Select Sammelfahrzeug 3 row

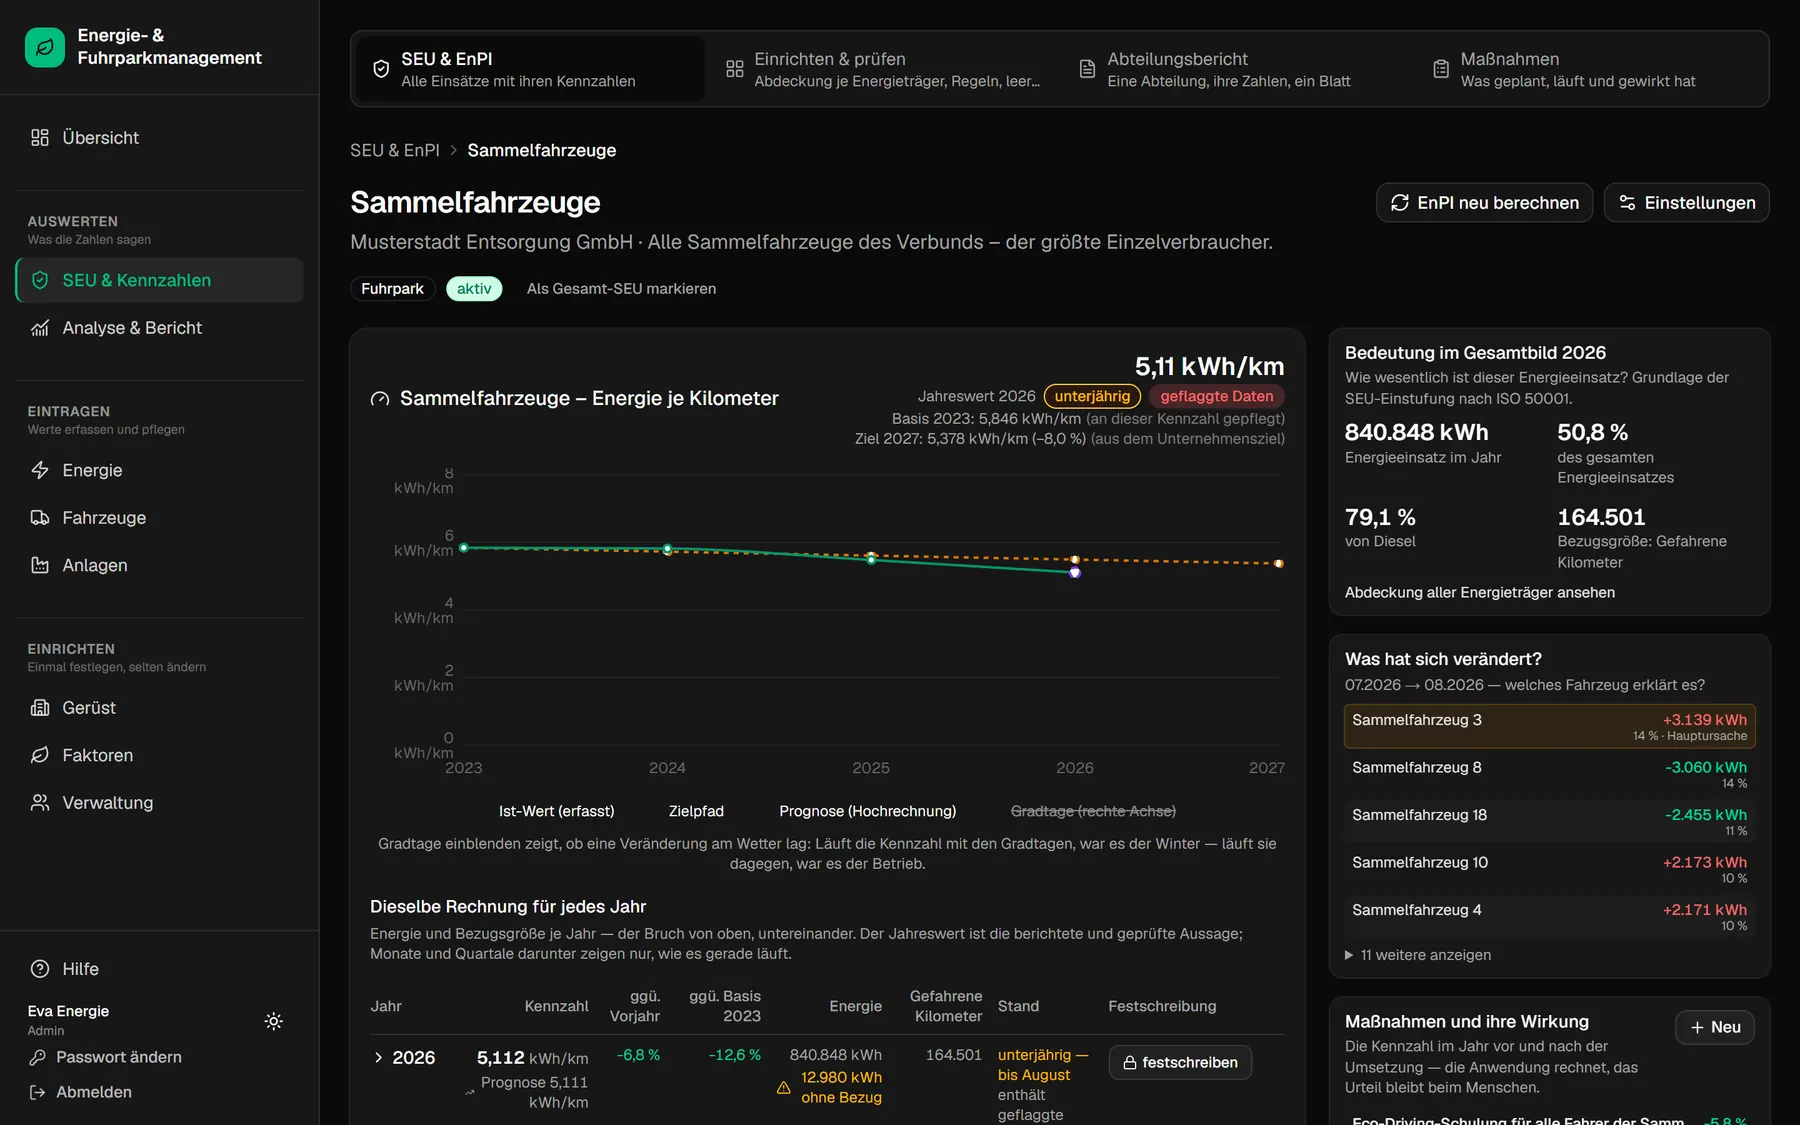click(x=1550, y=727)
